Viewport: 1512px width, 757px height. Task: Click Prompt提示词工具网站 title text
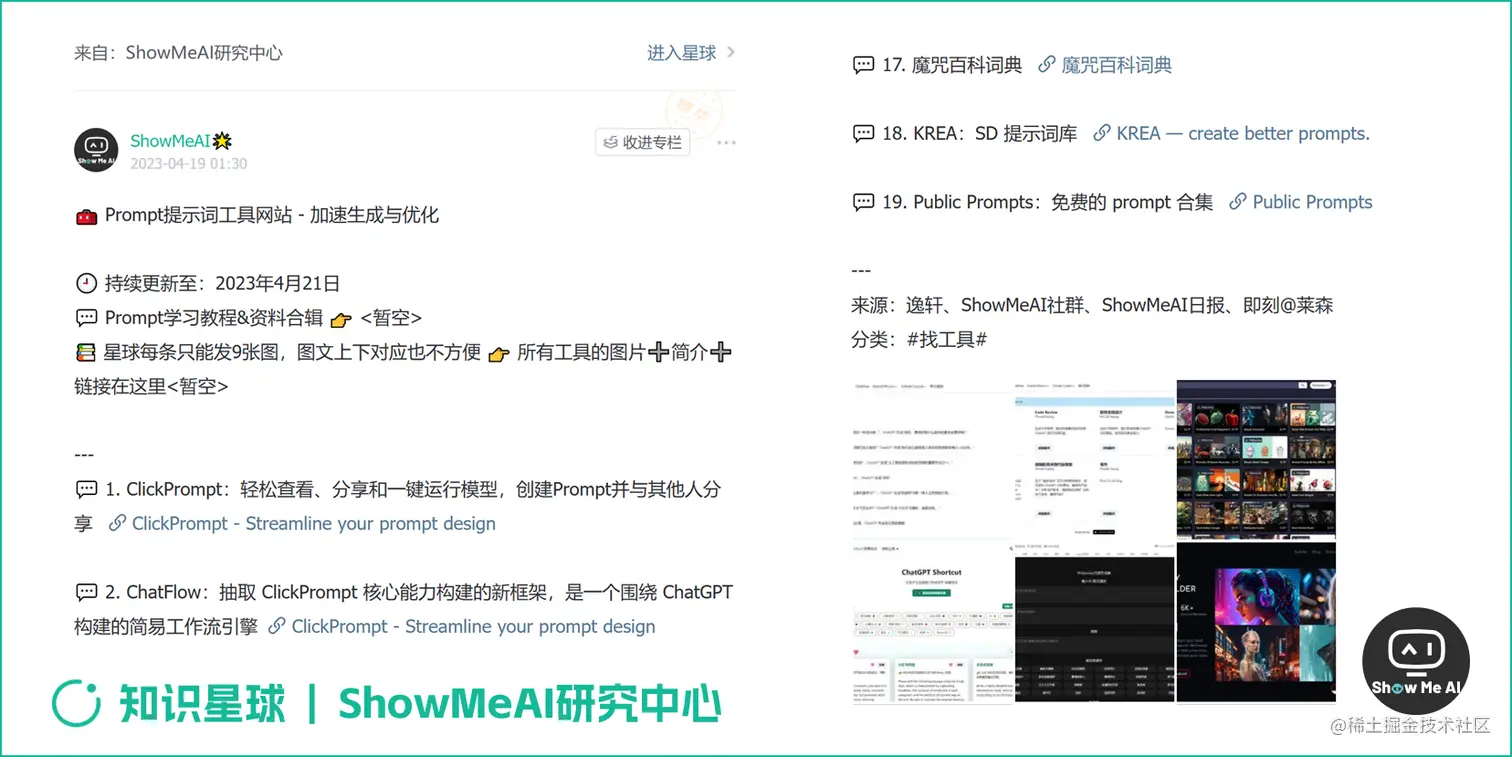(272, 215)
